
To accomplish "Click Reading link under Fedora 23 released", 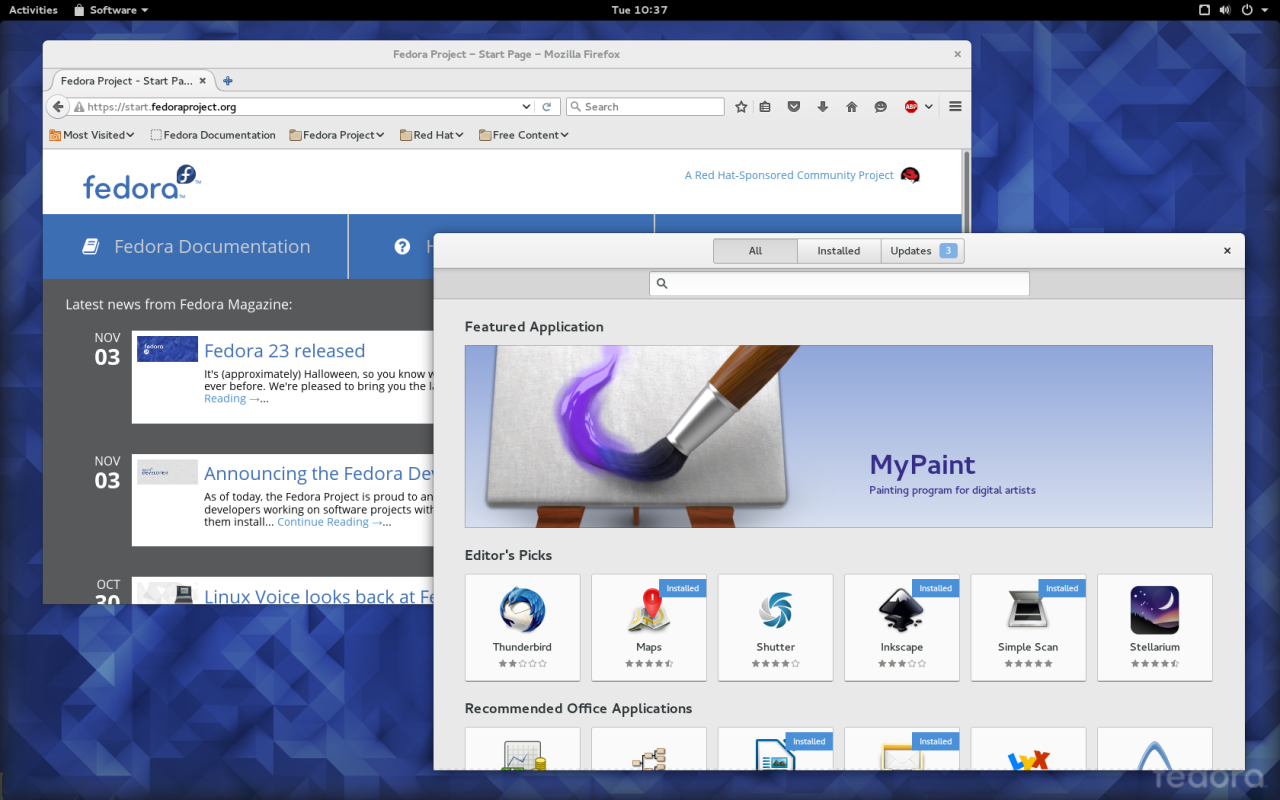I will pyautogui.click(x=225, y=398).
